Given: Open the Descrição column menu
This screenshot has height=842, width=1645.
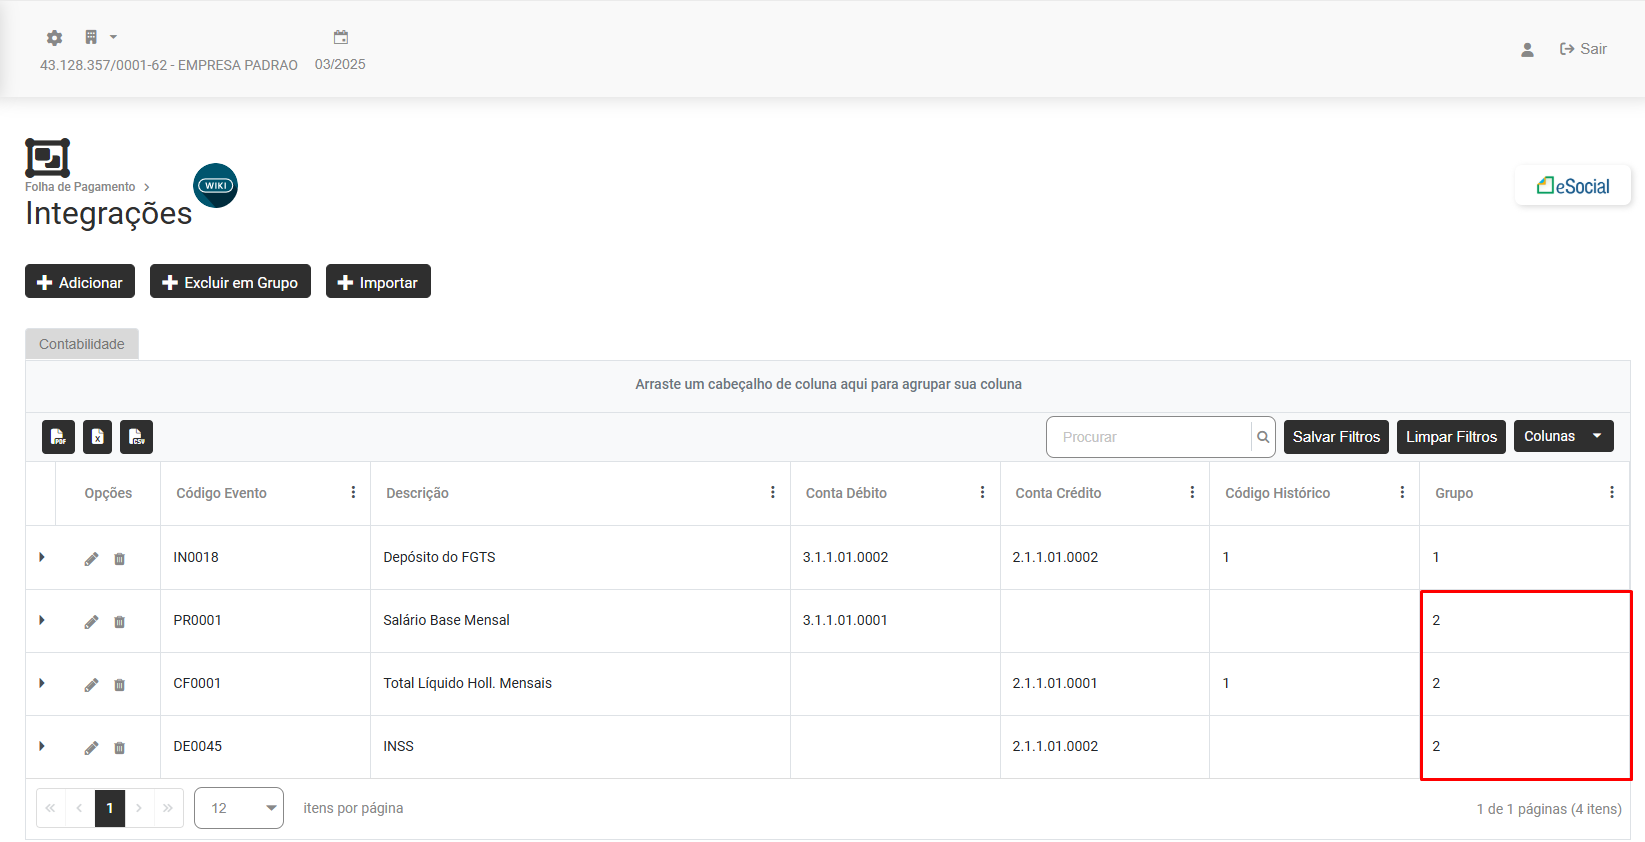Looking at the screenshot, I should pyautogui.click(x=772, y=492).
